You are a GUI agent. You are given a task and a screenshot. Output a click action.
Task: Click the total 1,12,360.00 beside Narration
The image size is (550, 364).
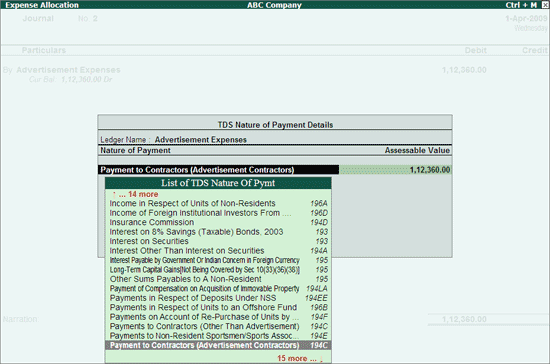point(464,319)
